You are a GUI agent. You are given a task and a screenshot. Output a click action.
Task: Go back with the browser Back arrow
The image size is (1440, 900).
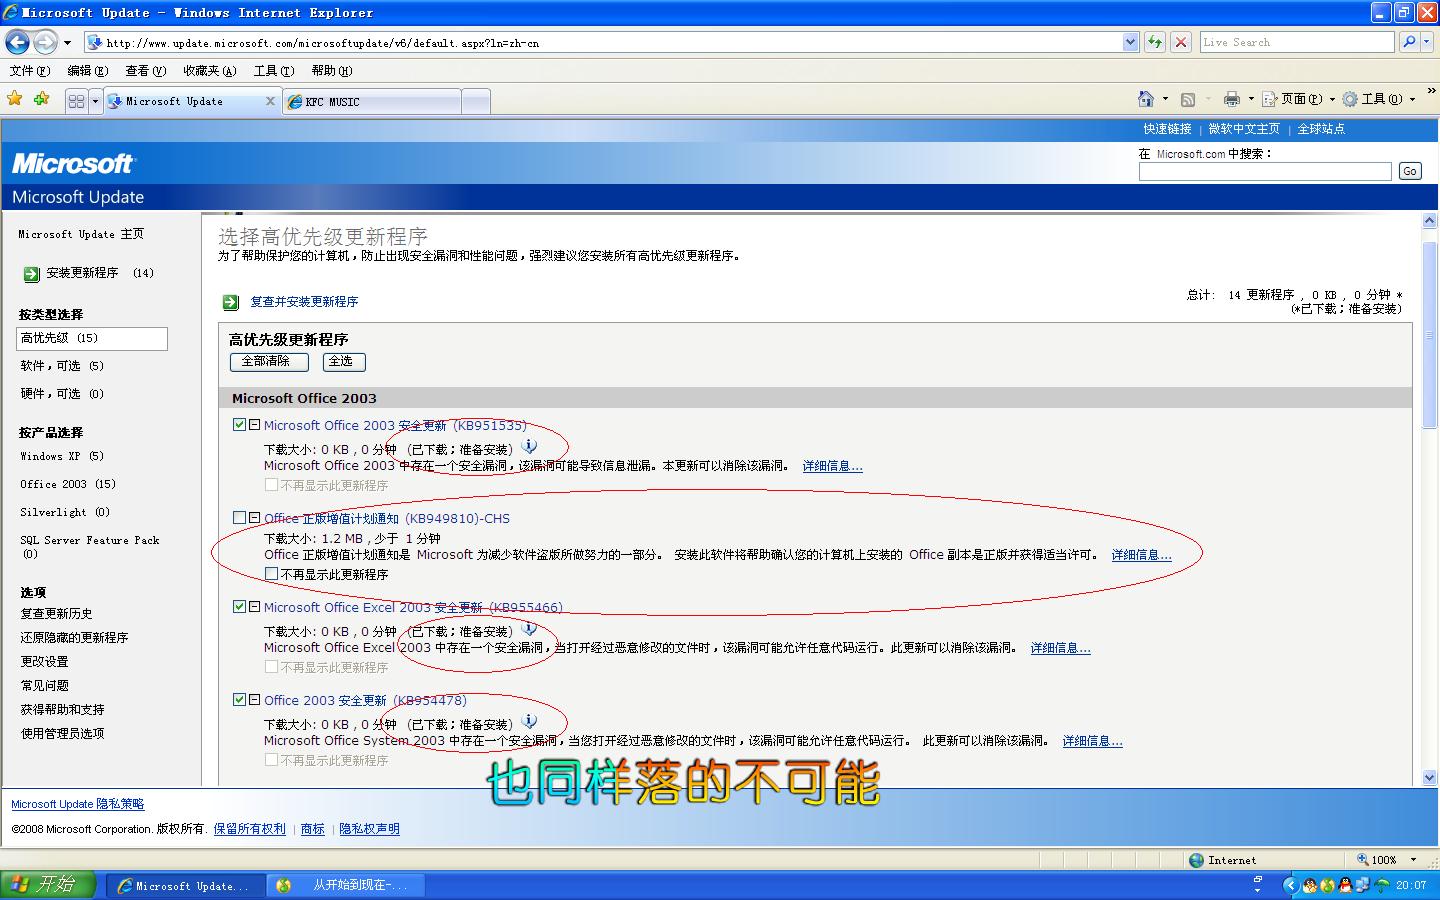(17, 42)
